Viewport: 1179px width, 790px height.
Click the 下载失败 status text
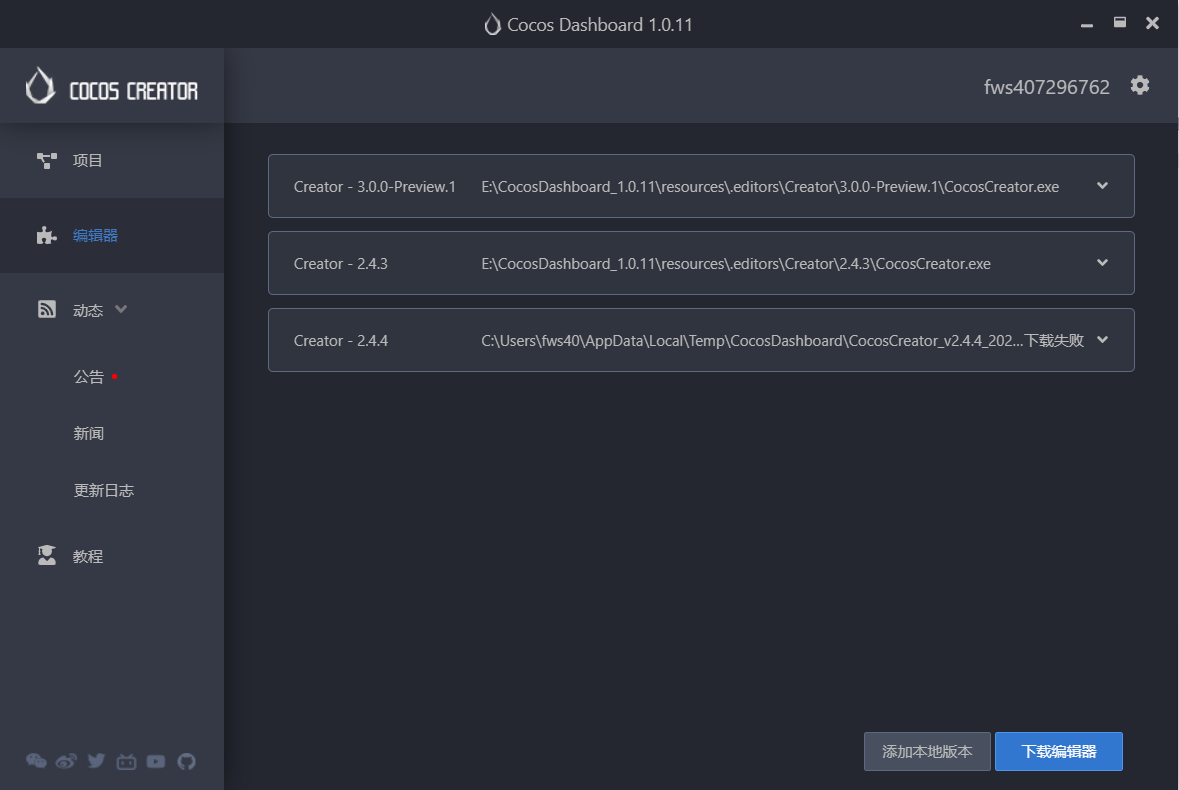[x=1054, y=341]
